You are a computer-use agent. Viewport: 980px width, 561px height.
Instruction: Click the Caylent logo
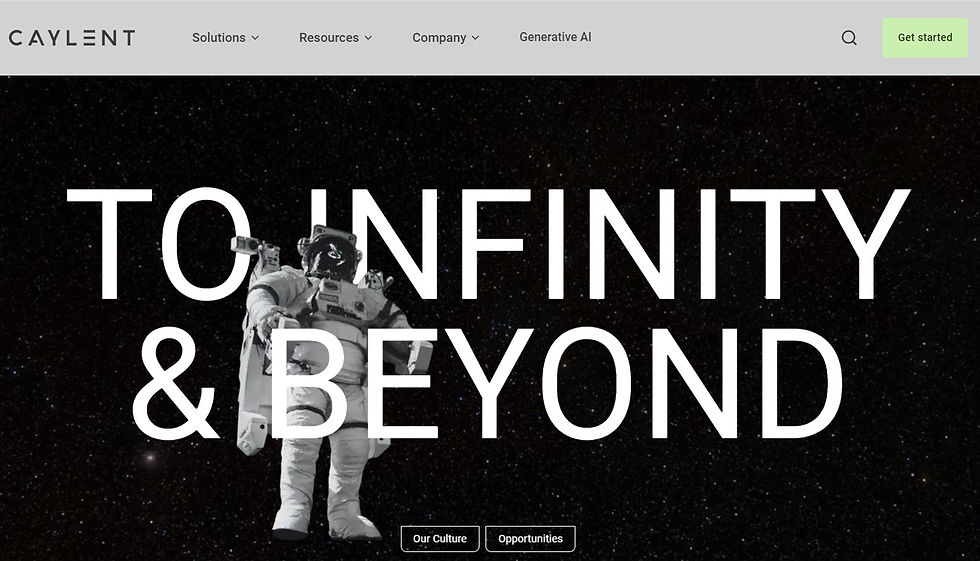pyautogui.click(x=72, y=38)
